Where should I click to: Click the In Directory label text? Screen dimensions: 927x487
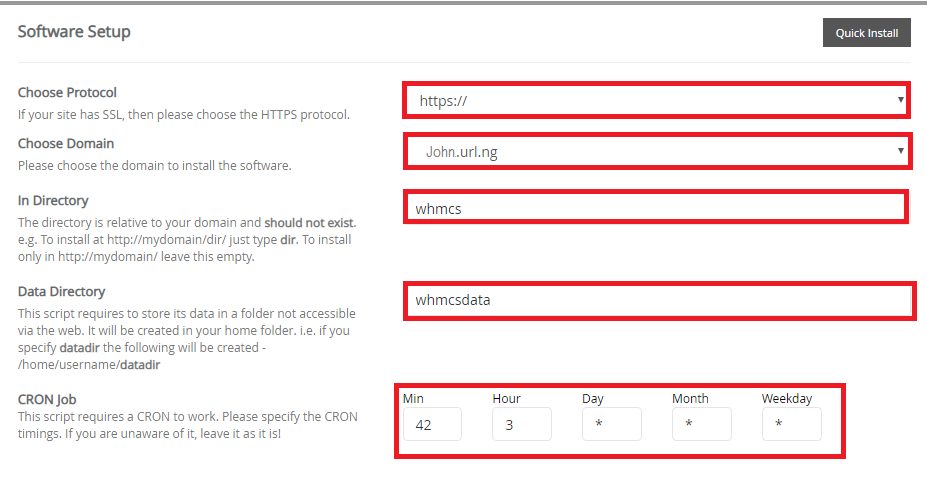[x=53, y=201]
